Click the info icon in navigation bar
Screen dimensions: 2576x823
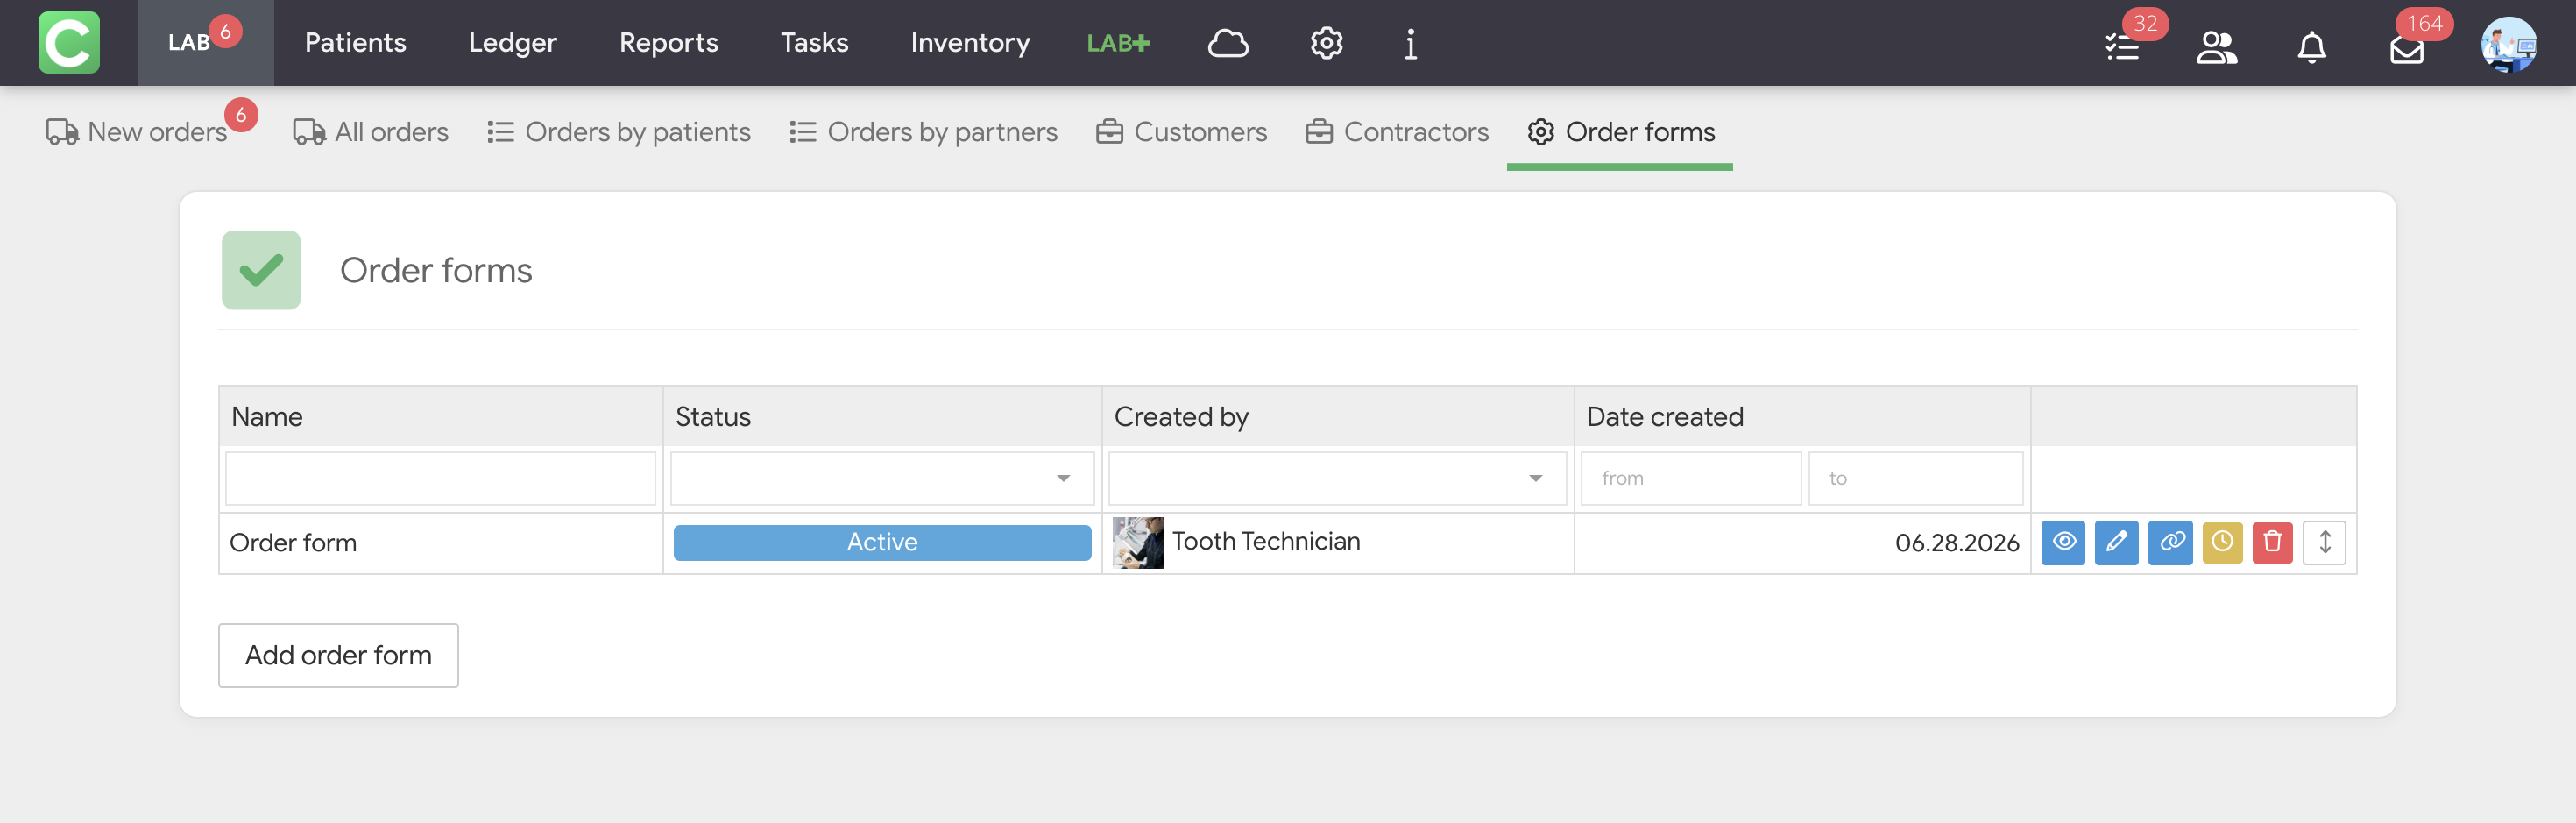click(x=1410, y=43)
